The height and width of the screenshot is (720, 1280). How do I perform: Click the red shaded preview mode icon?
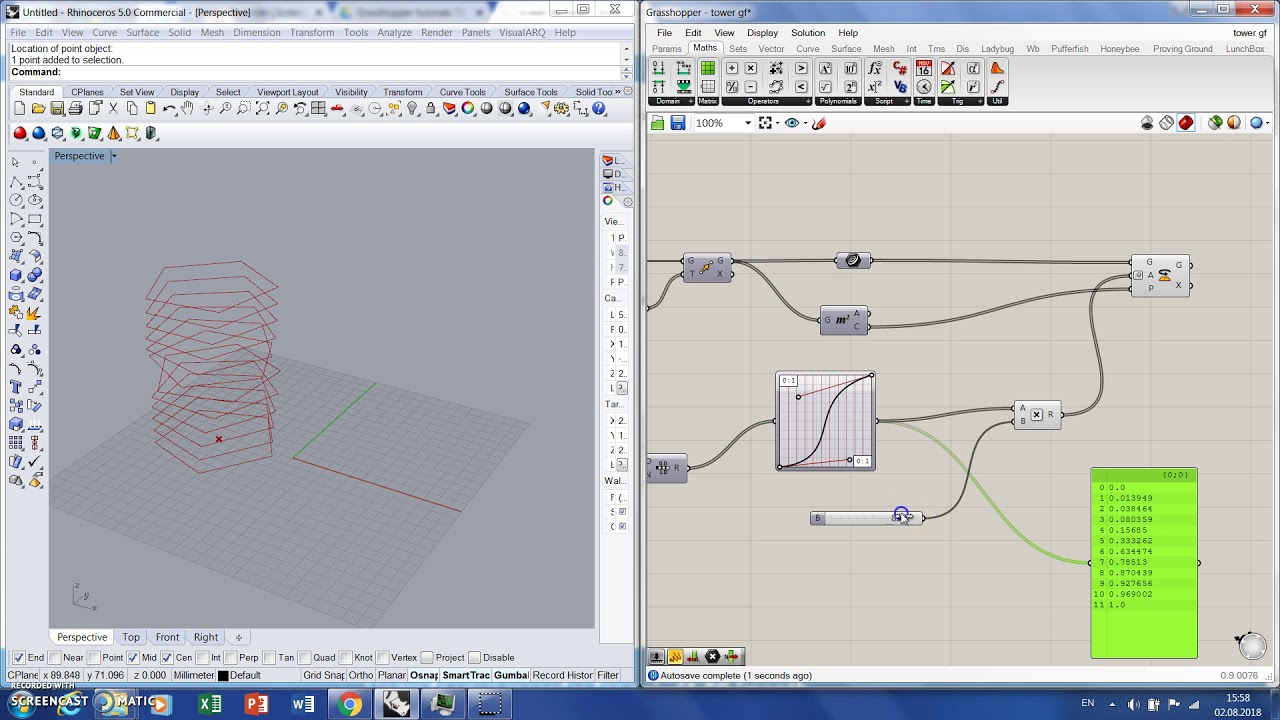coord(1185,123)
